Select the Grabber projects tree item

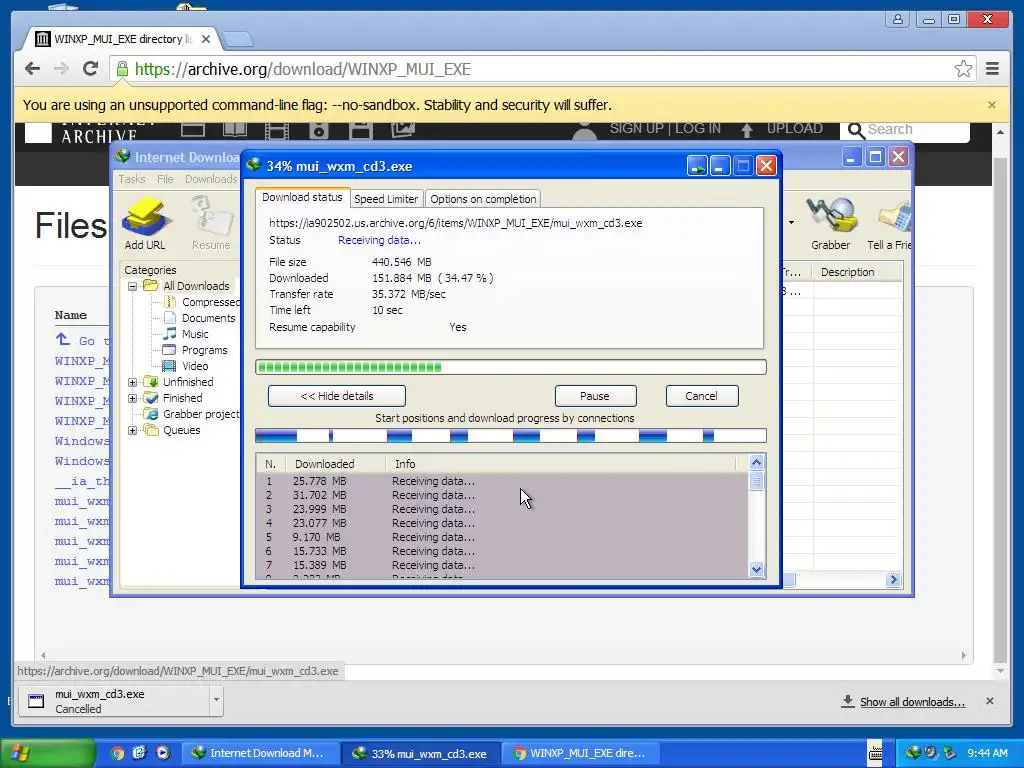[200, 414]
